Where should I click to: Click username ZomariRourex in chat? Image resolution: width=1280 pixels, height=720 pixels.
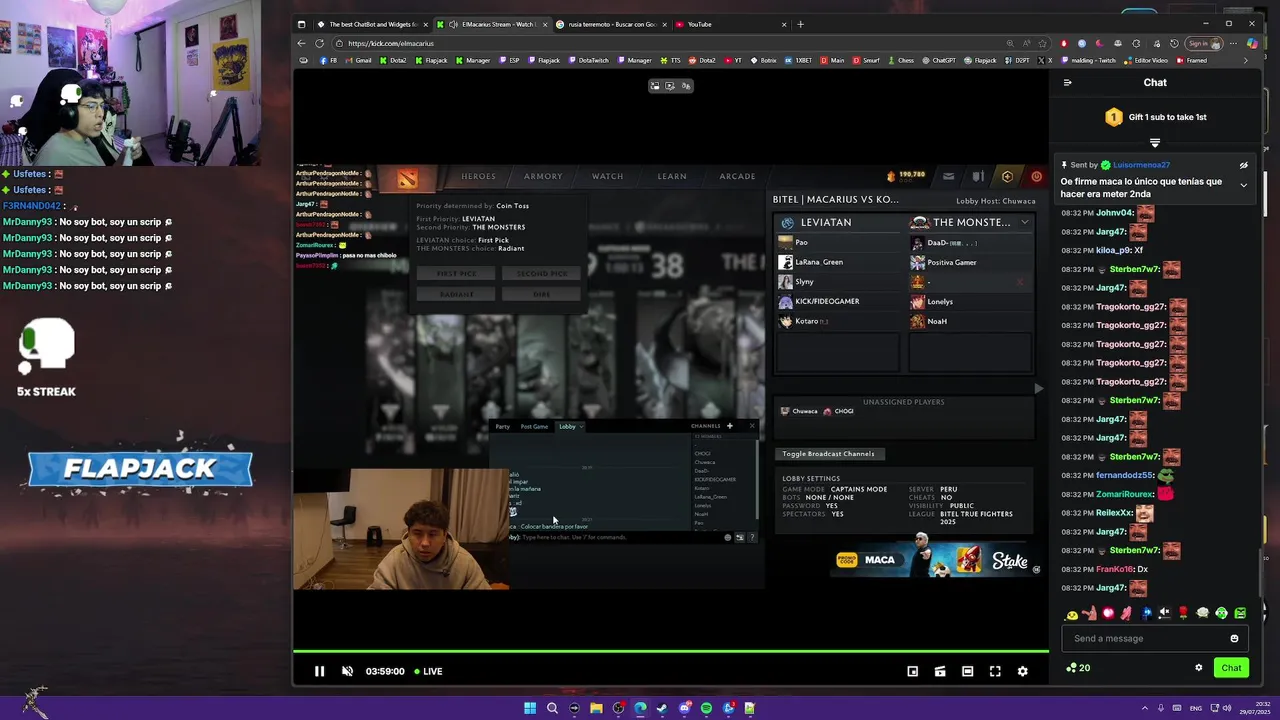click(x=1124, y=494)
